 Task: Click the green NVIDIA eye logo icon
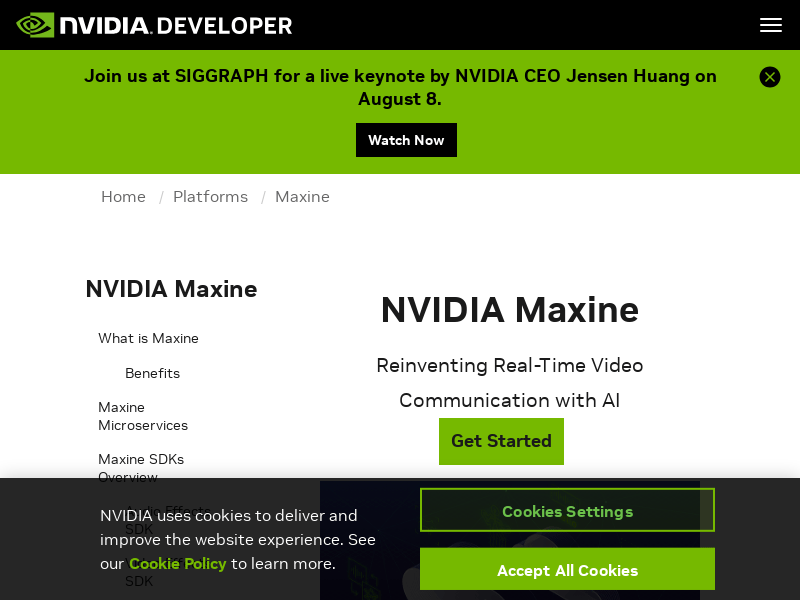point(35,24)
